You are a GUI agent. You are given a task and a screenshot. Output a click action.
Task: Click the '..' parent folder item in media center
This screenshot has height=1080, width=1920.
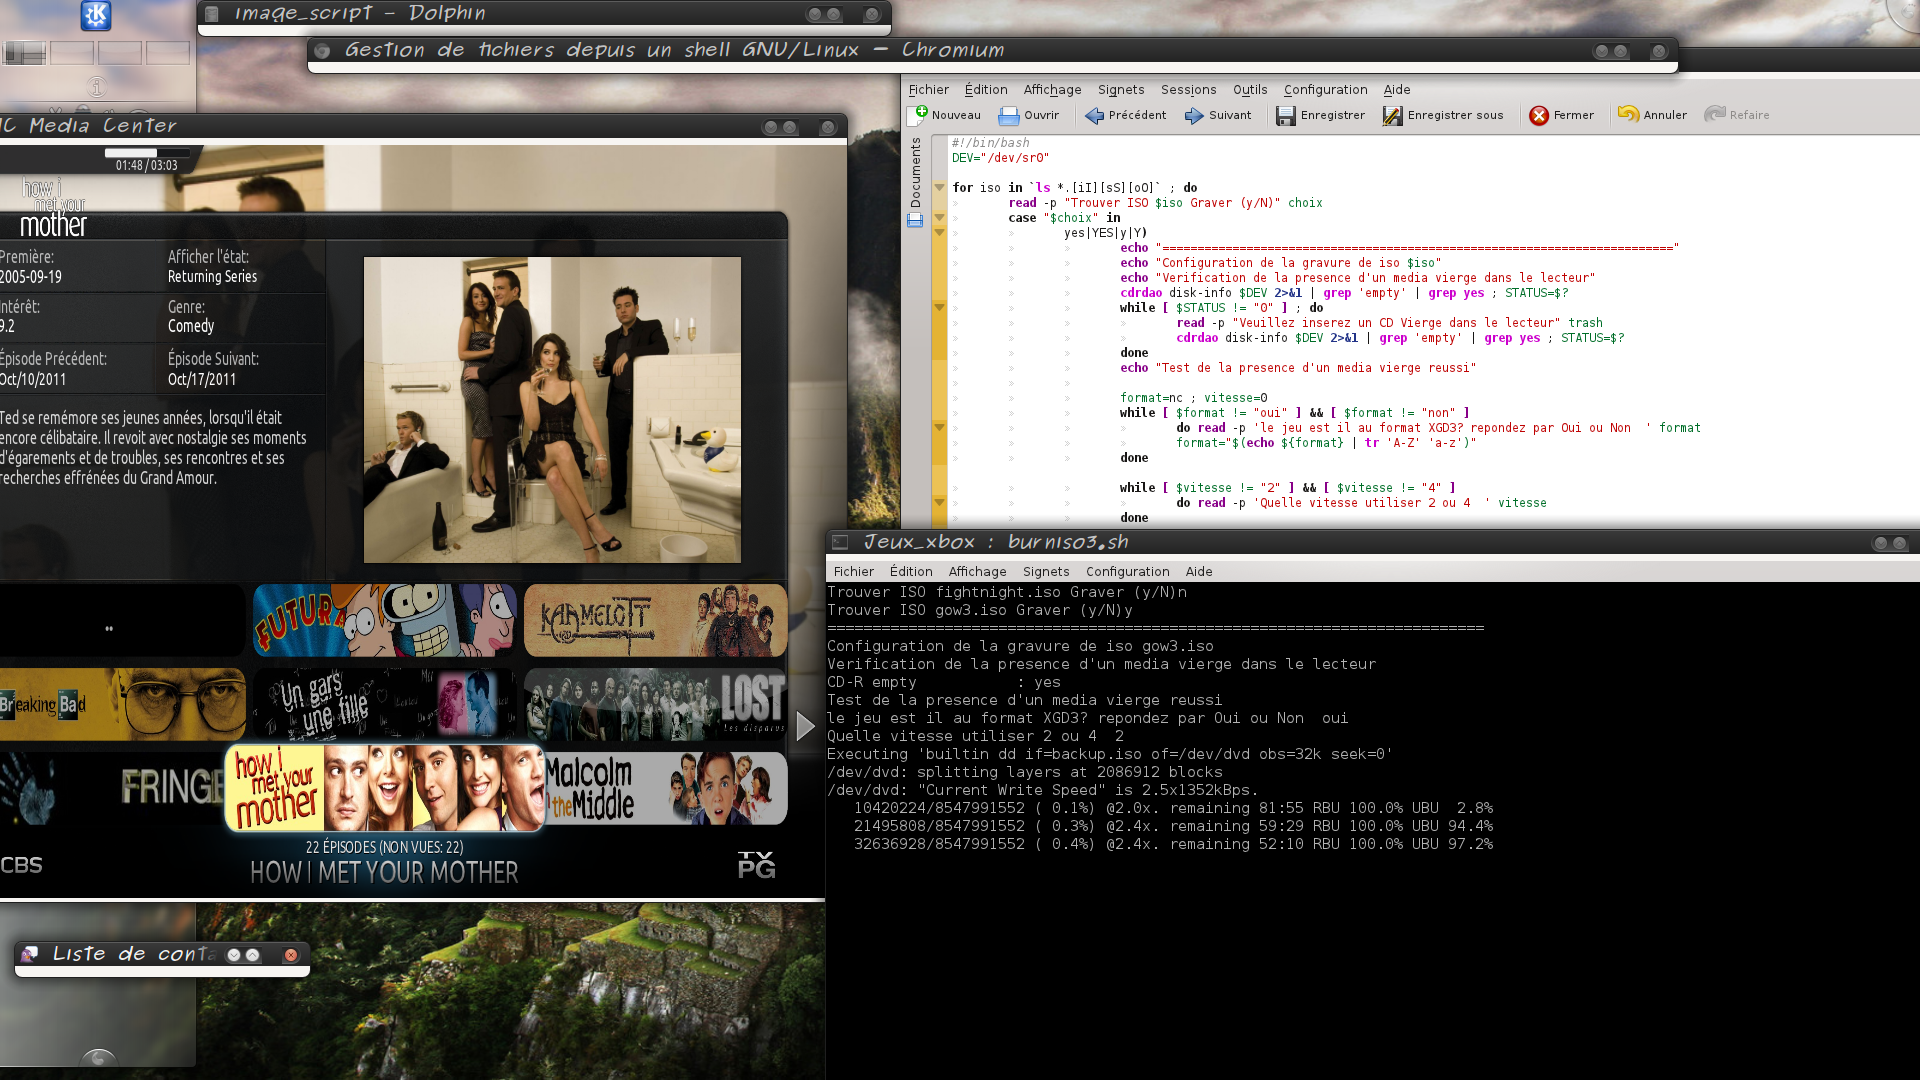[x=122, y=621]
